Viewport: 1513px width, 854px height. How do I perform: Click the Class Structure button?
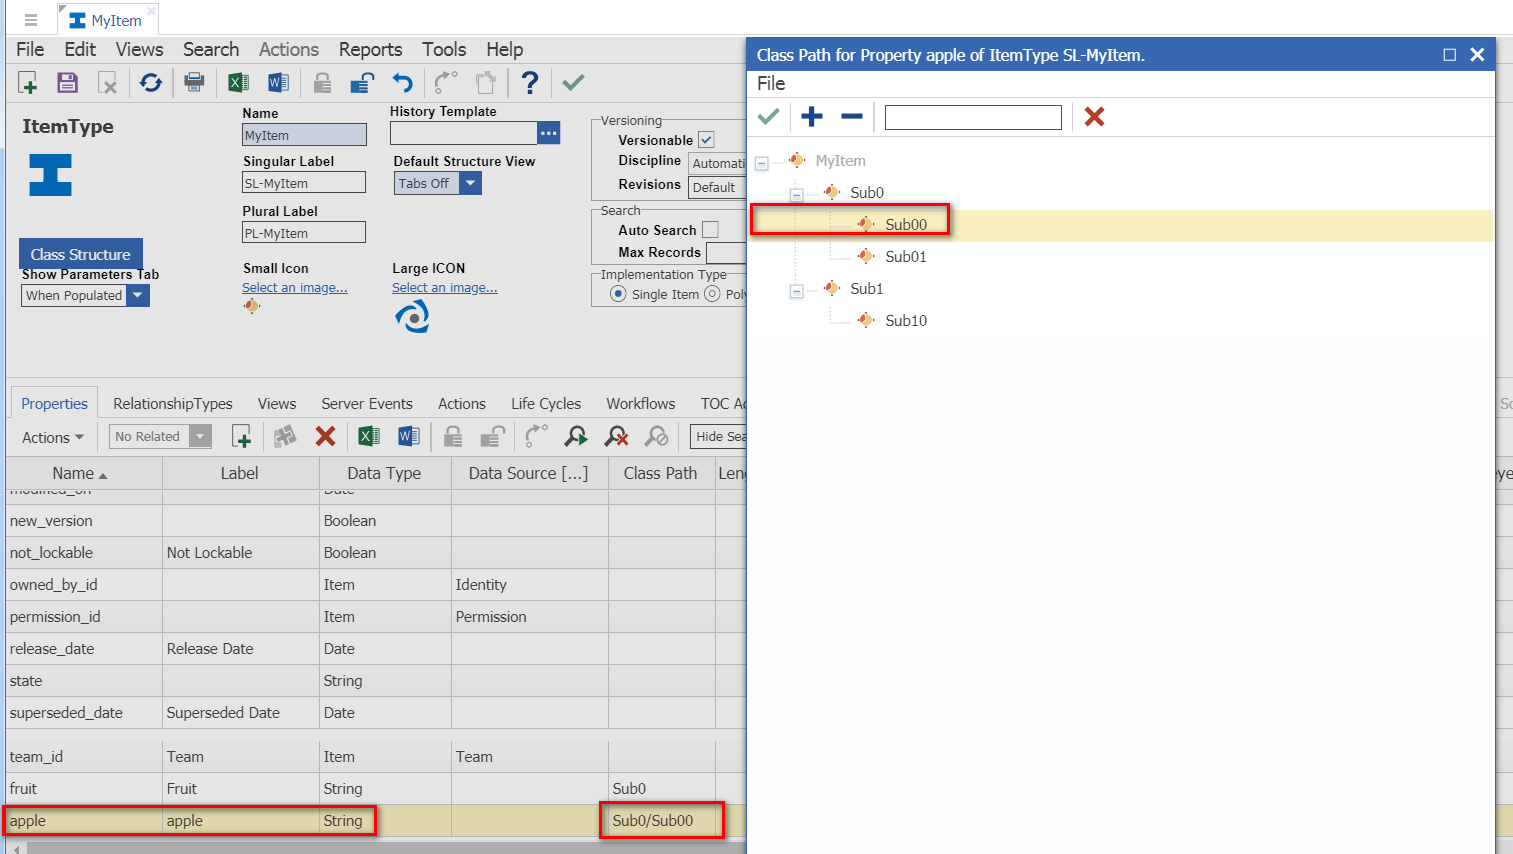pos(81,254)
